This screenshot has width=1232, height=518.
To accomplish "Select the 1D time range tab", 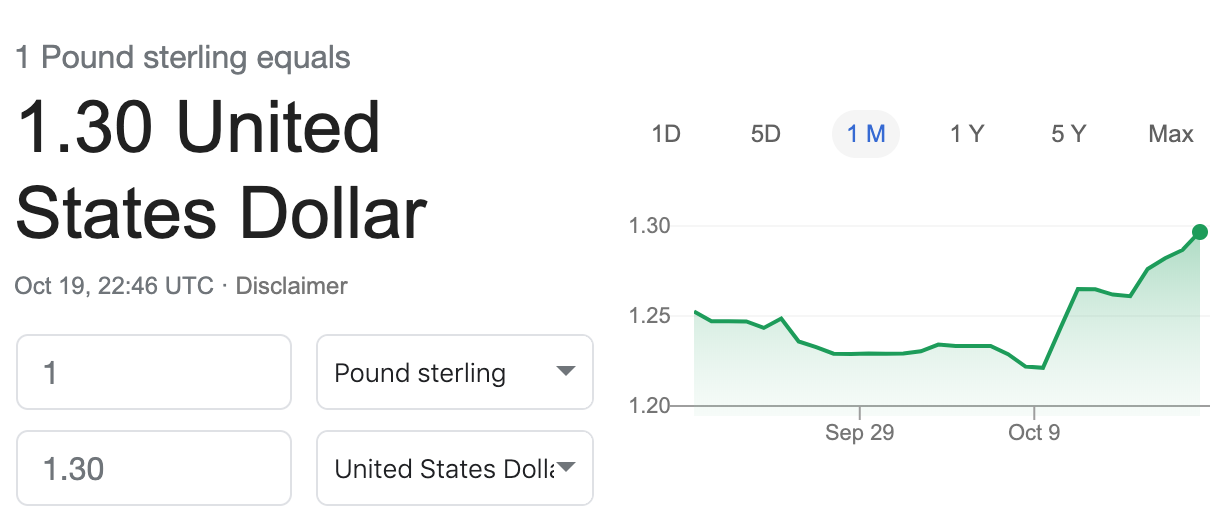I will pyautogui.click(x=666, y=134).
